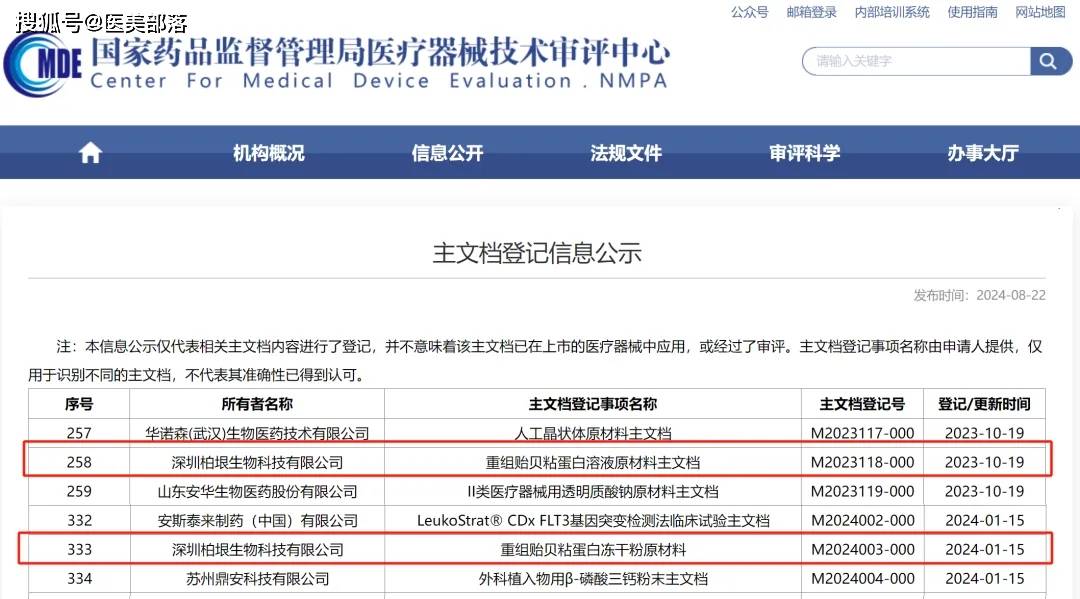Select row number 258 cell
The height and width of the screenshot is (599, 1080).
(79, 462)
